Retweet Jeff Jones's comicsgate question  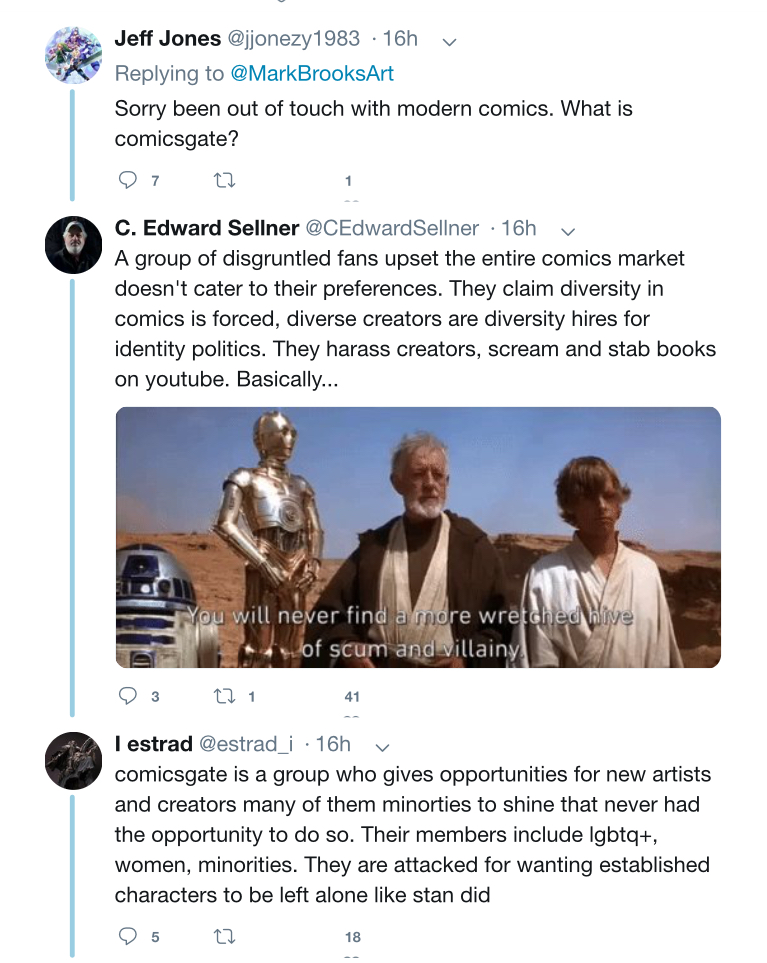click(224, 181)
